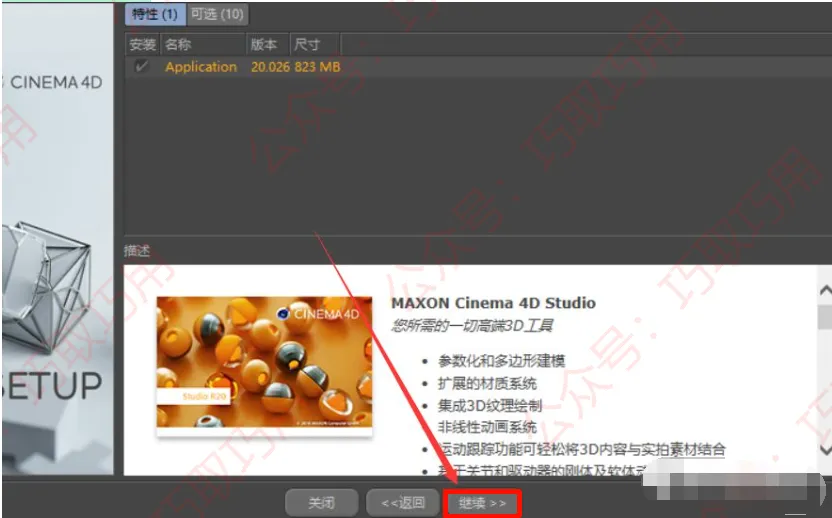The height and width of the screenshot is (518, 832).
Task: Click the Cinema 4D Studio R20 splash image
Action: pos(264,363)
